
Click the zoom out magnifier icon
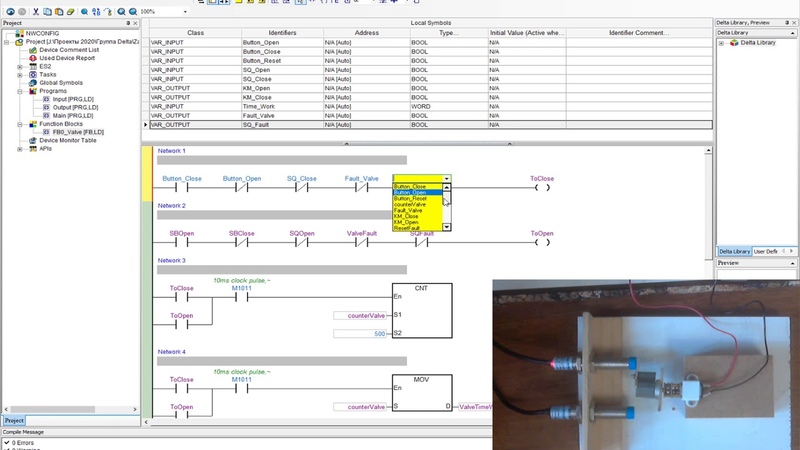pyautogui.click(x=133, y=11)
